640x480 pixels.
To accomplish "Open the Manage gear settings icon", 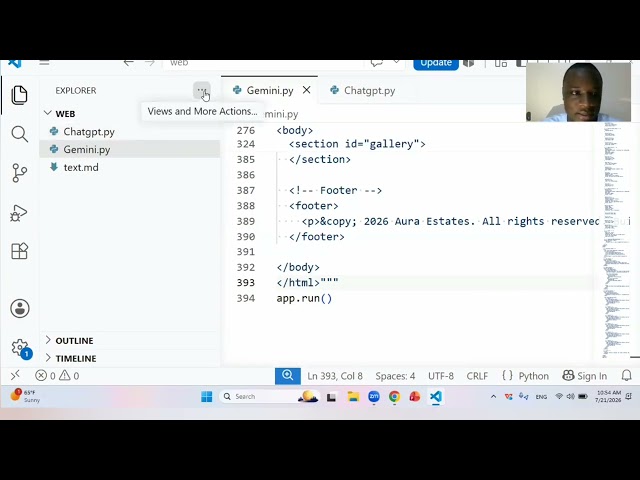I will coord(20,348).
